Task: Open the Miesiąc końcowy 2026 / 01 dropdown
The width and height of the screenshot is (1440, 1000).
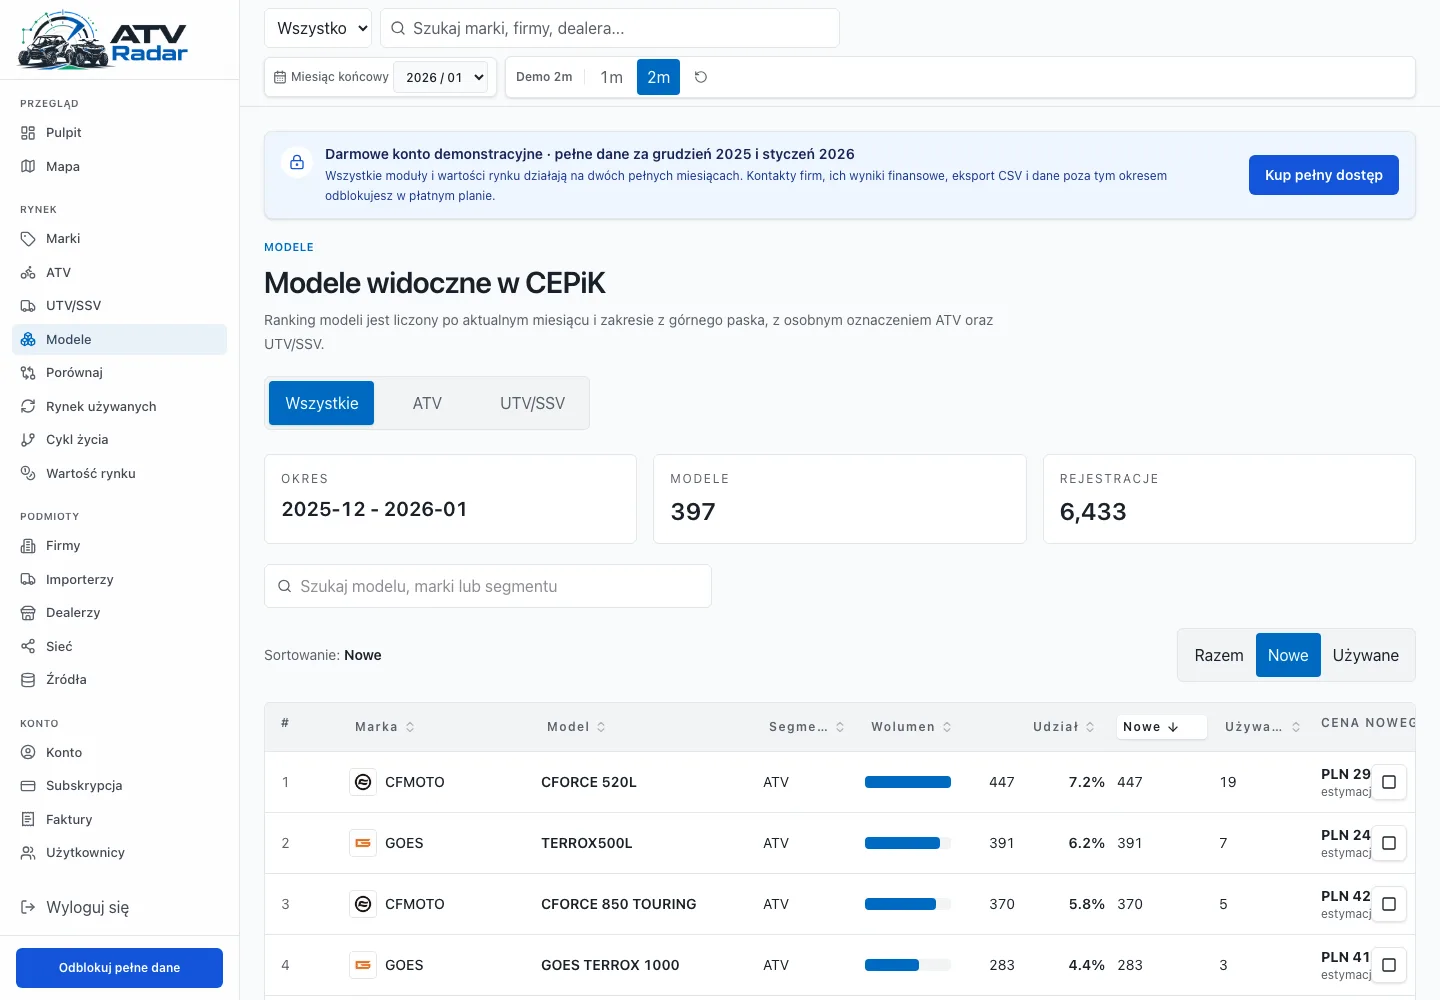Action: (441, 77)
